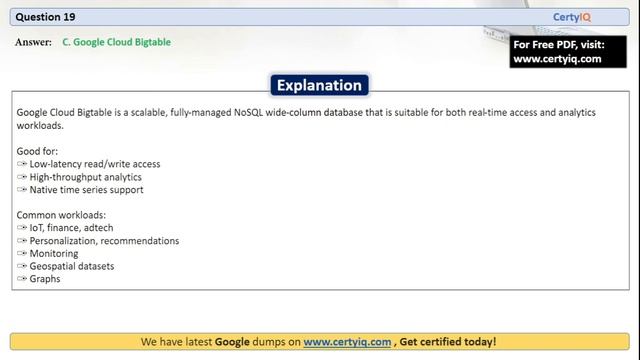Click answer text 'C. Google Cloud Bigtable'
The height and width of the screenshot is (360, 640).
[x=116, y=42]
